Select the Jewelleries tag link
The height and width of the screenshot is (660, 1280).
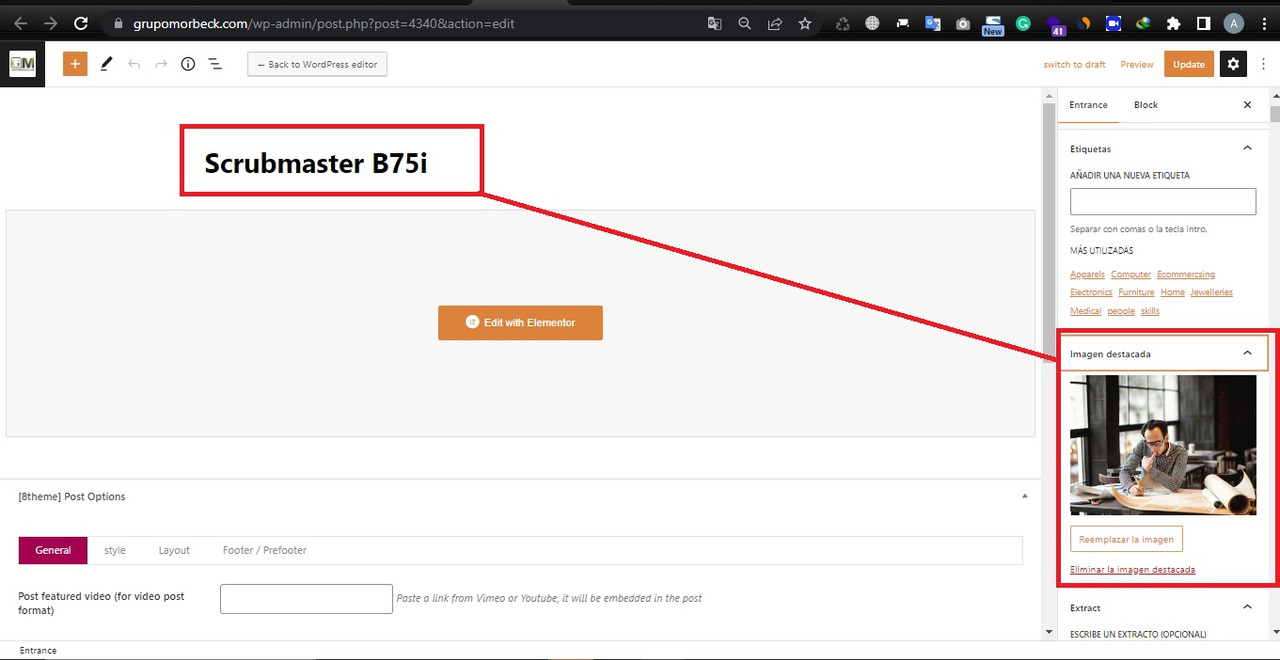[x=1211, y=292]
